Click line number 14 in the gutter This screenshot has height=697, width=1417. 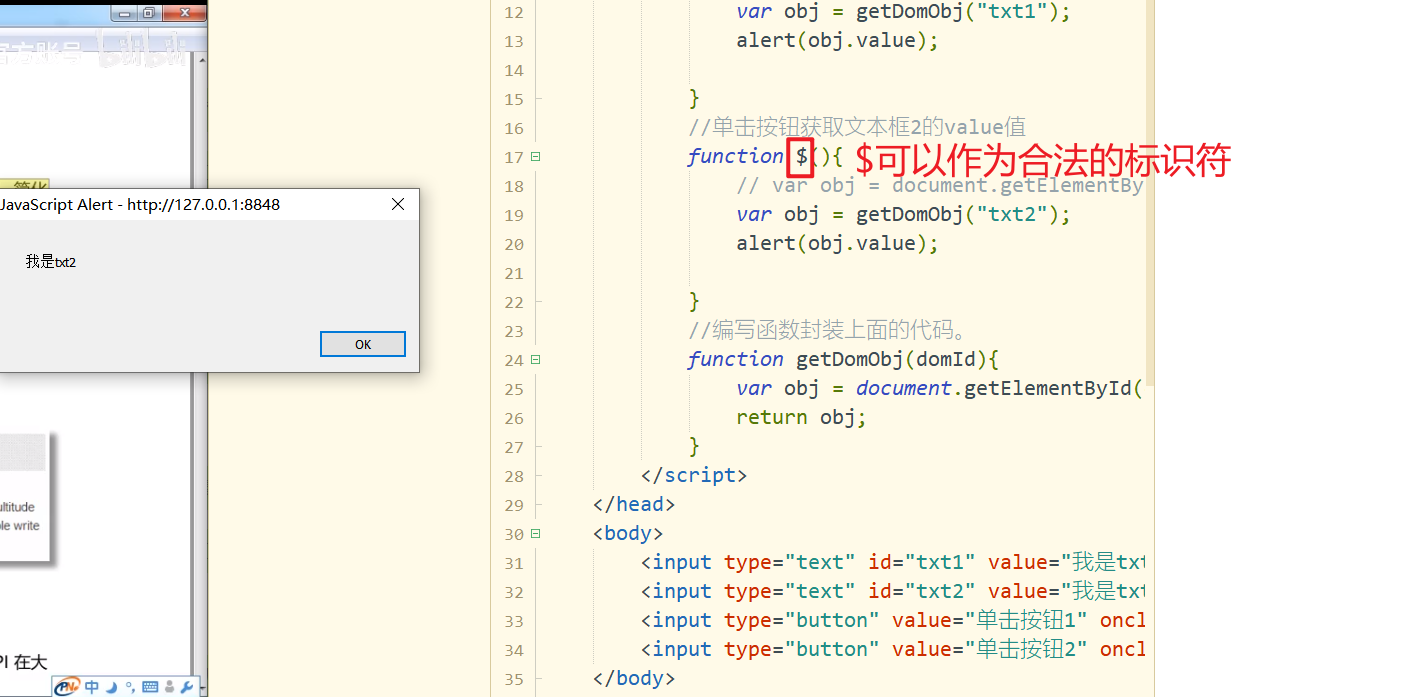point(514,70)
